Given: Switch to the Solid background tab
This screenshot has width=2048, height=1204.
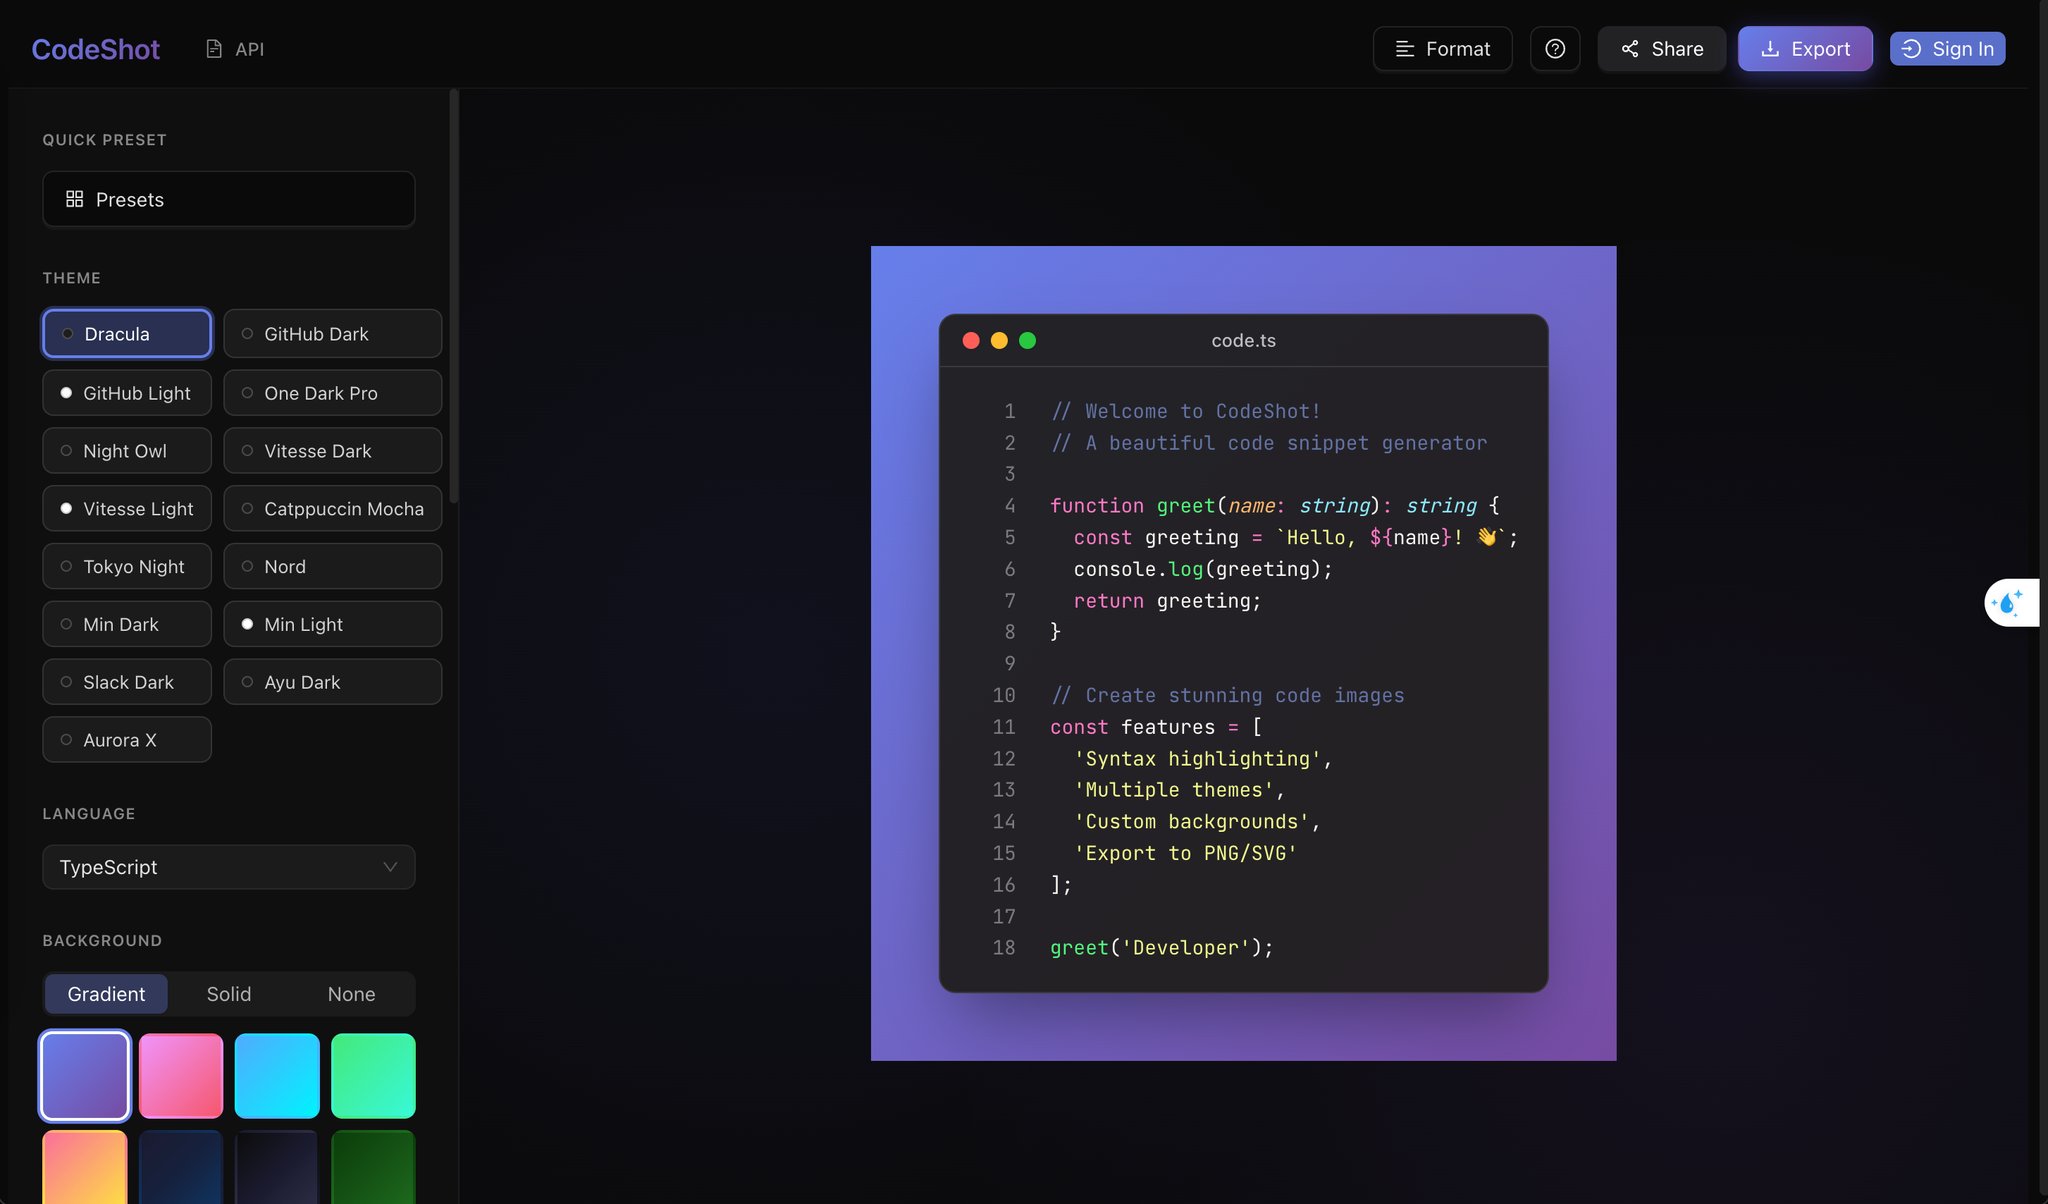Looking at the screenshot, I should pos(229,994).
